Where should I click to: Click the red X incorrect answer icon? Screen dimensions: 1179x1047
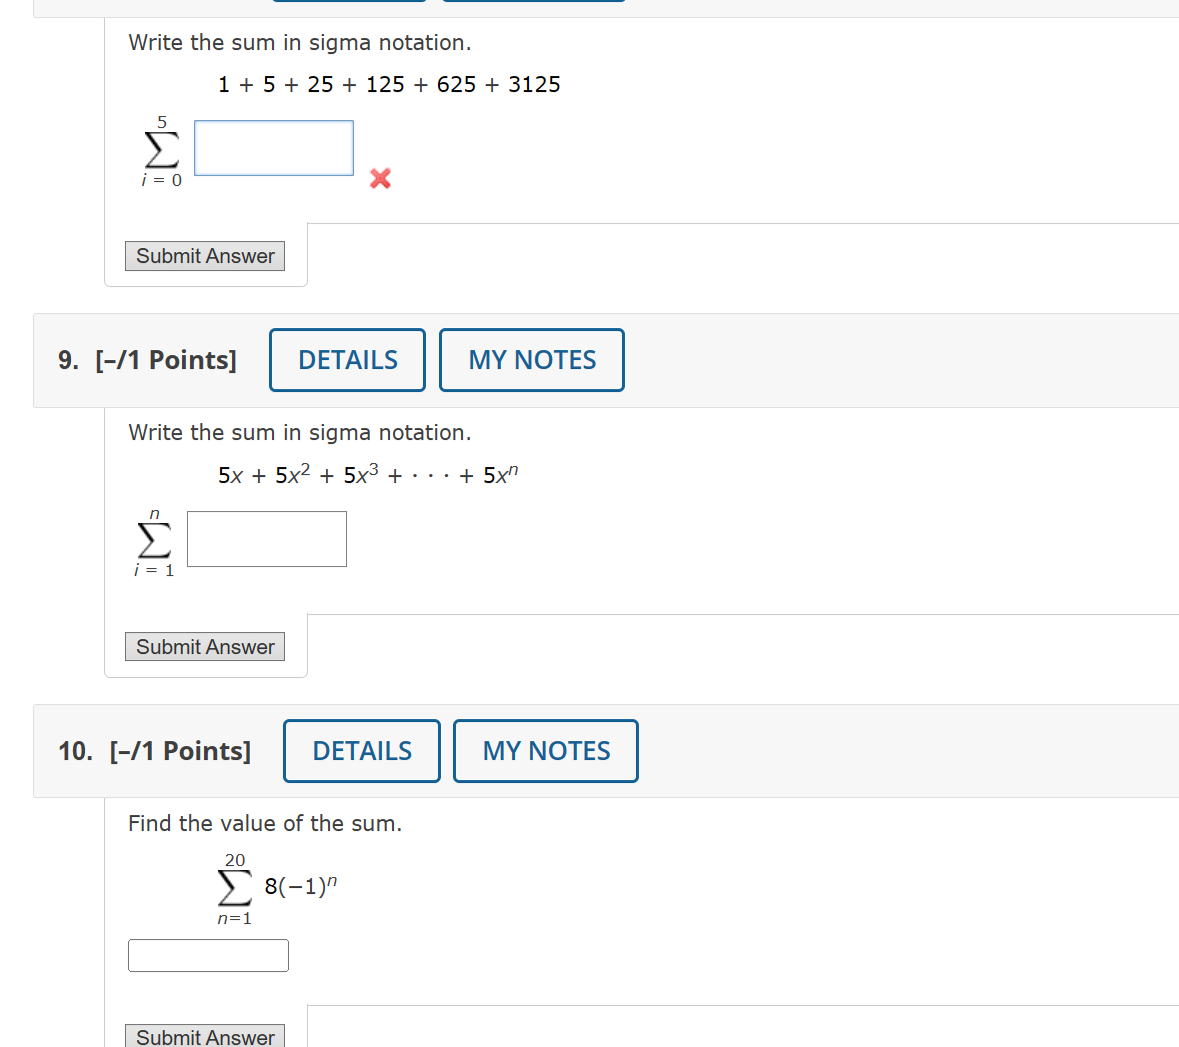point(379,179)
